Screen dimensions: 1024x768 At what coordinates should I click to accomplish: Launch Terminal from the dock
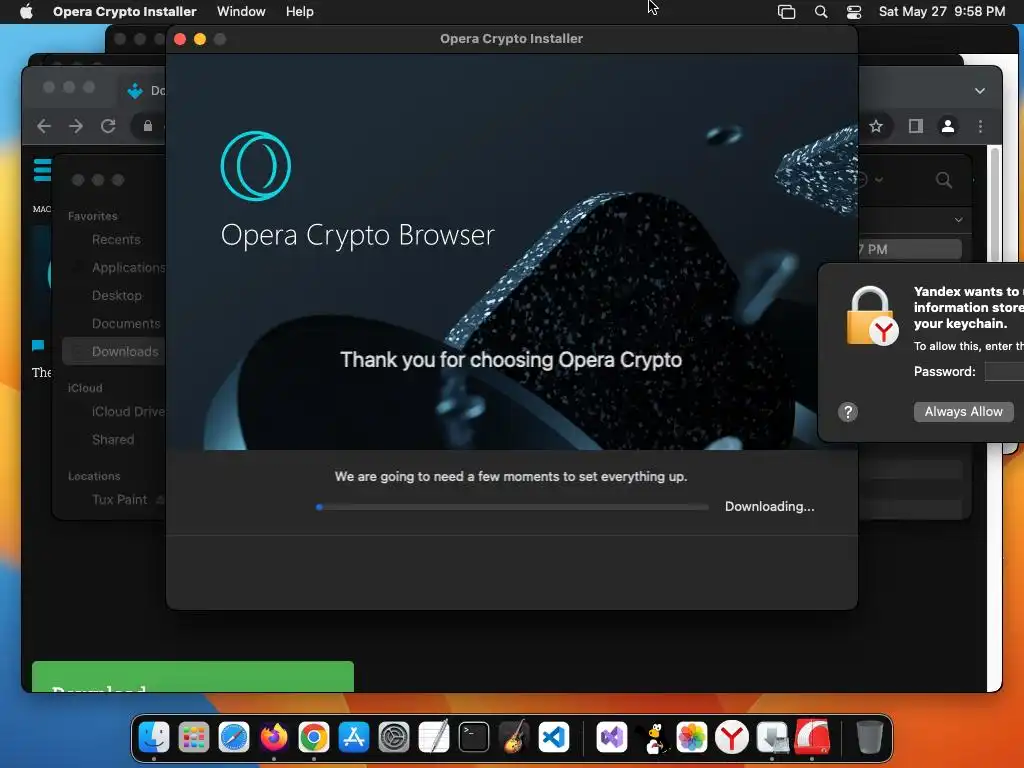473,737
